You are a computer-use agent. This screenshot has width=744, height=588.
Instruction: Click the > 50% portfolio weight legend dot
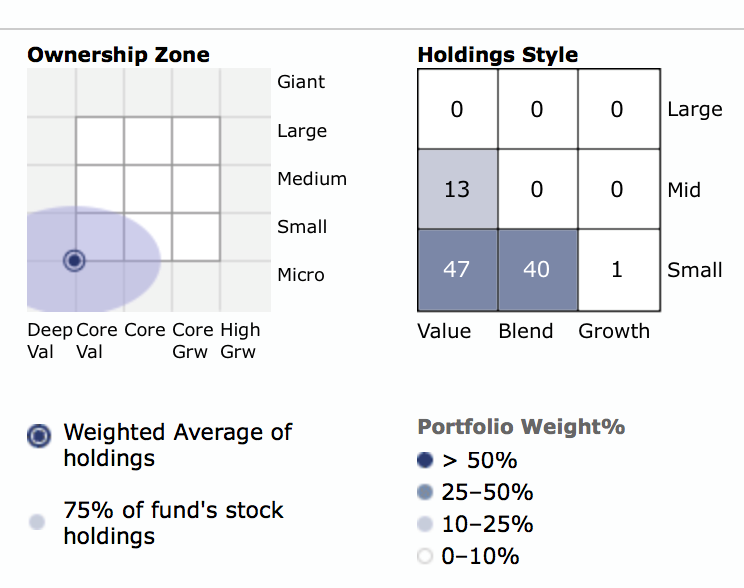[x=425, y=461]
